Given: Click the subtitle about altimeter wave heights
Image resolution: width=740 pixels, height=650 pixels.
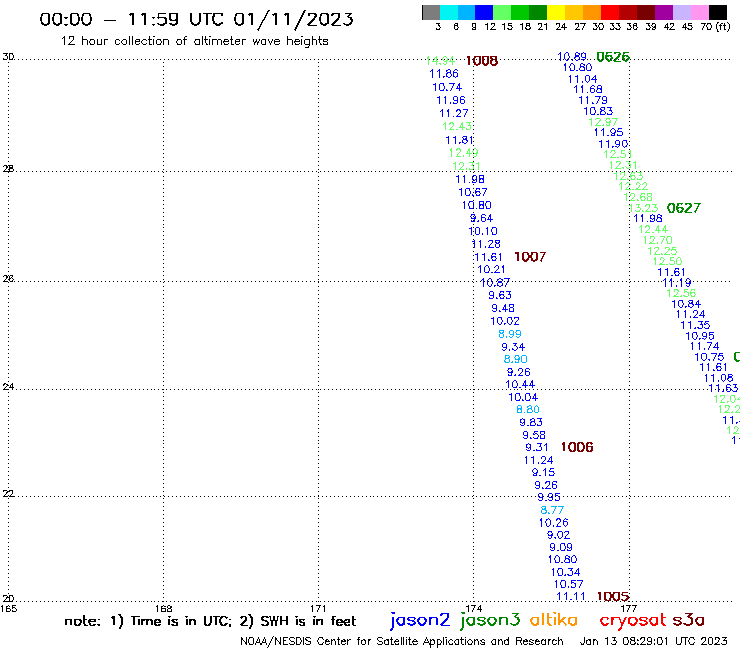Looking at the screenshot, I should coord(195,41).
